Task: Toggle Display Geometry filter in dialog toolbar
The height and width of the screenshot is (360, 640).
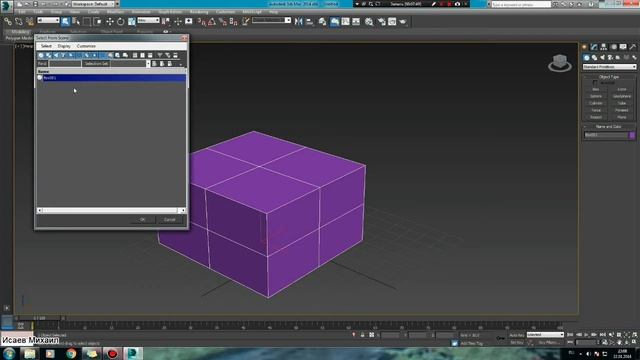Action: (41, 55)
